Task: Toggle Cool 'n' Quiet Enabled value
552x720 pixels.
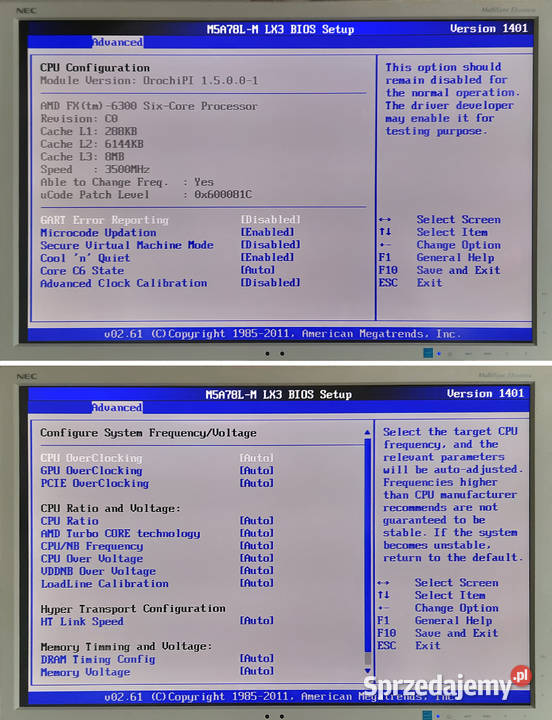Action: click(267, 257)
